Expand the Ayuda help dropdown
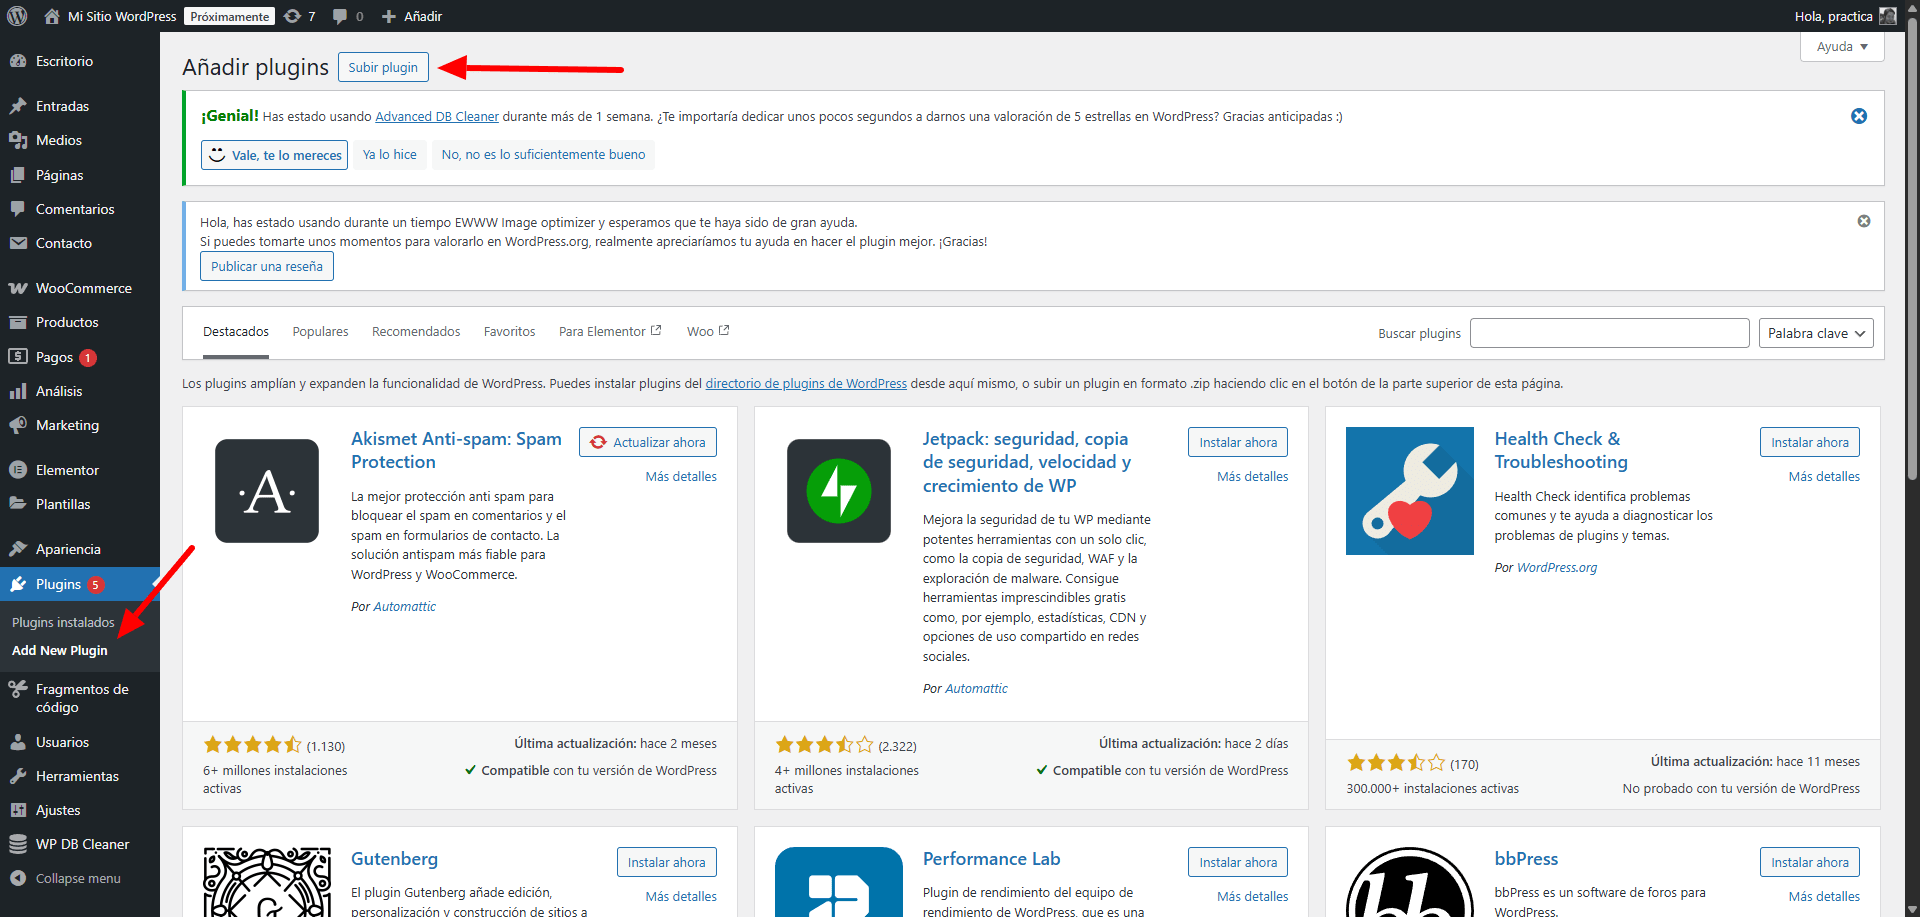The height and width of the screenshot is (917, 1920). click(1842, 47)
